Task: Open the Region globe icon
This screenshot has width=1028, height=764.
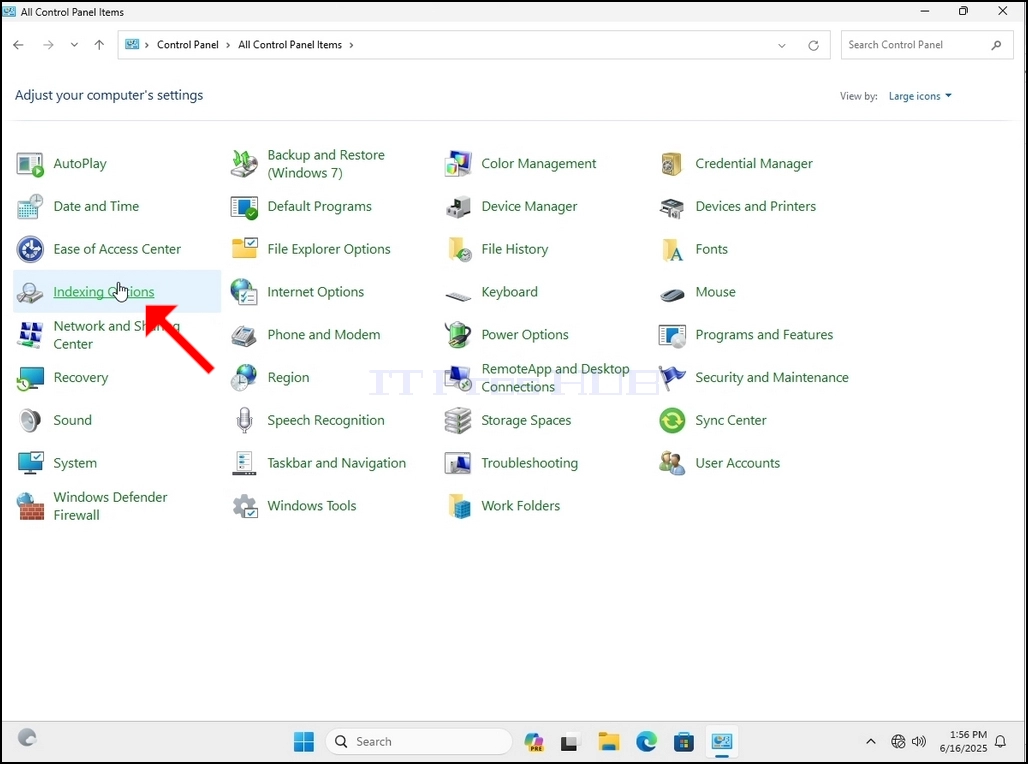Action: (x=244, y=378)
